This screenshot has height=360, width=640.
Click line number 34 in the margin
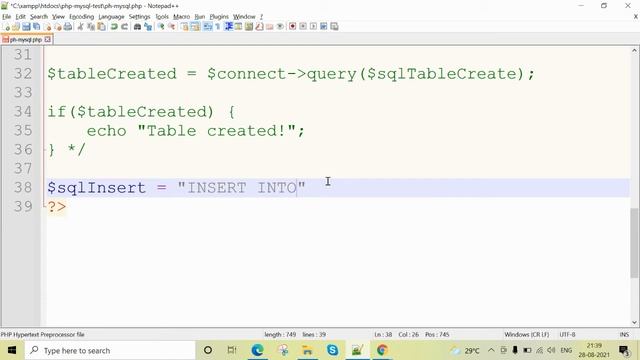[x=23, y=111]
